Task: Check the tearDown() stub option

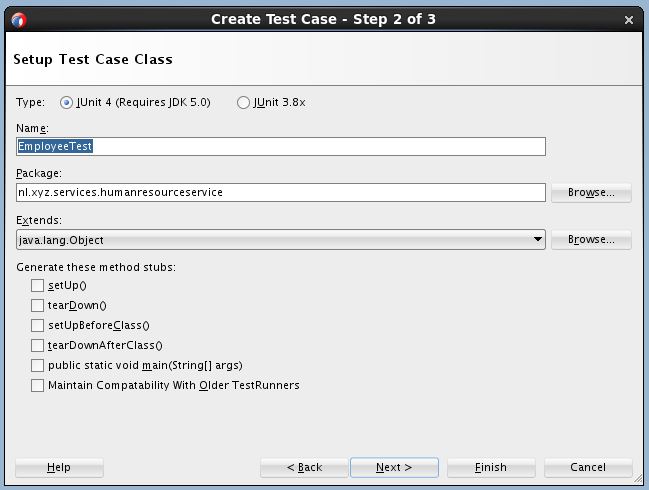Action: point(38,306)
